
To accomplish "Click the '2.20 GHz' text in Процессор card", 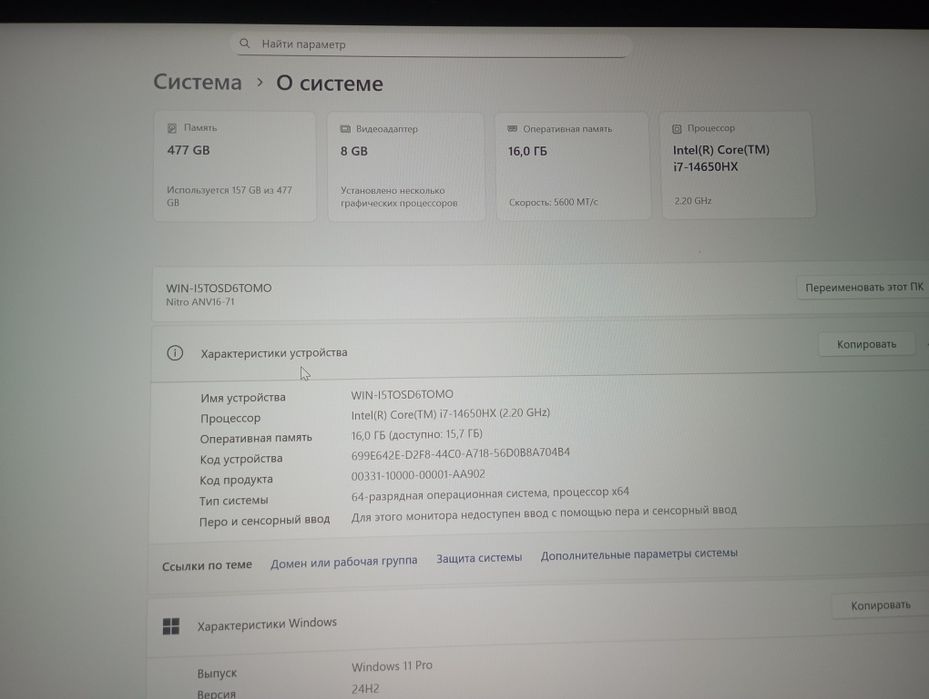I will pos(693,201).
